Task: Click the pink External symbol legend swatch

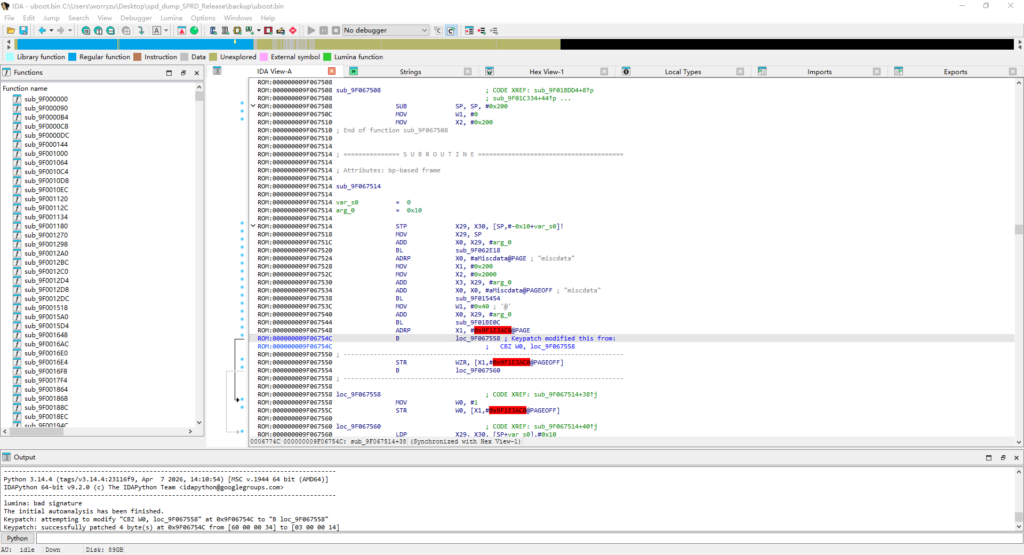Action: (264, 57)
